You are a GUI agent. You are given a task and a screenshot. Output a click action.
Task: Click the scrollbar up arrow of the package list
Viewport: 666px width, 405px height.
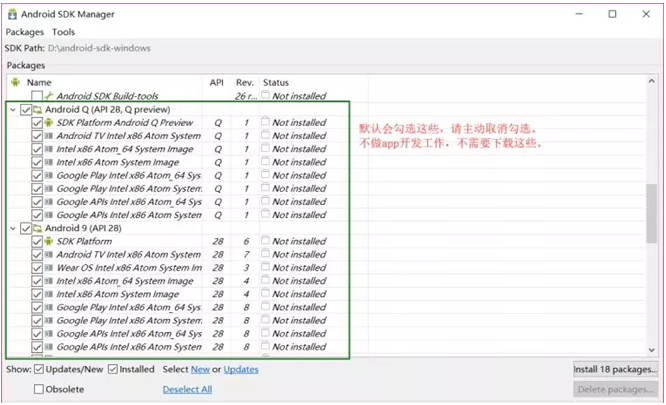(652, 81)
